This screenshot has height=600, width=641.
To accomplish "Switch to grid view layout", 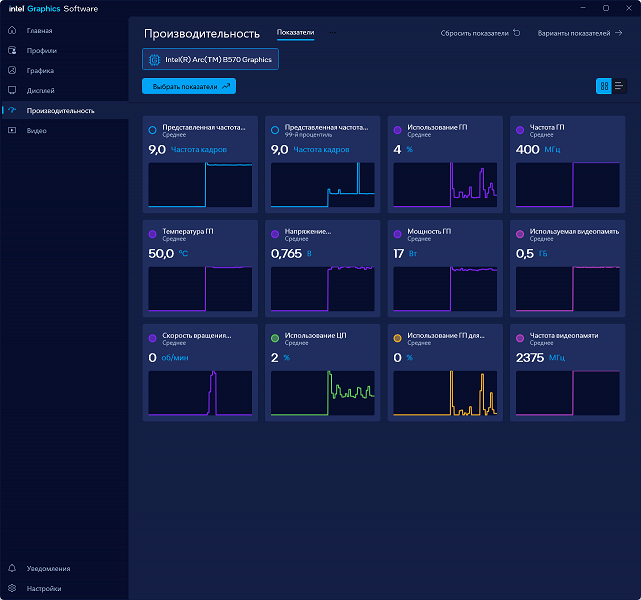I will (604, 86).
